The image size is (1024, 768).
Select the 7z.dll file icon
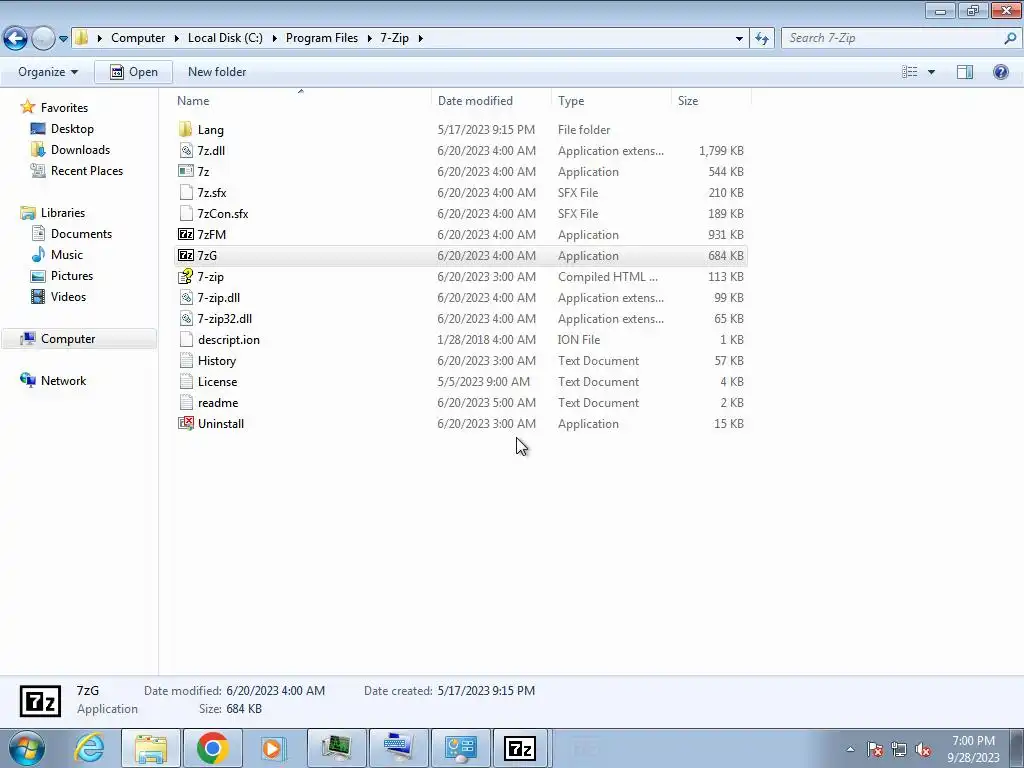point(186,150)
